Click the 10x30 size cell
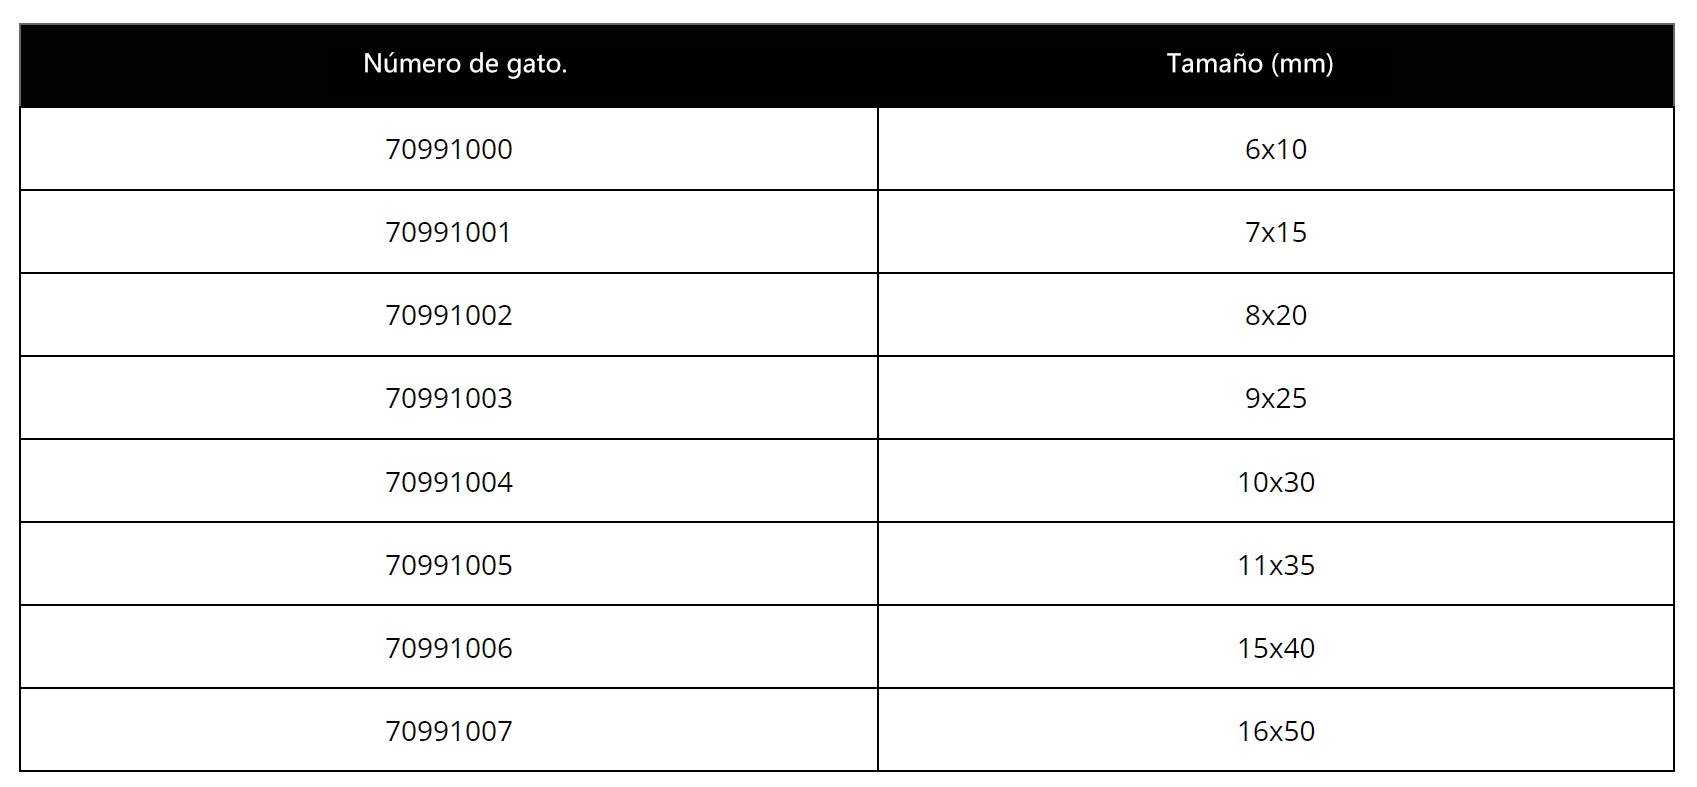 point(1276,481)
